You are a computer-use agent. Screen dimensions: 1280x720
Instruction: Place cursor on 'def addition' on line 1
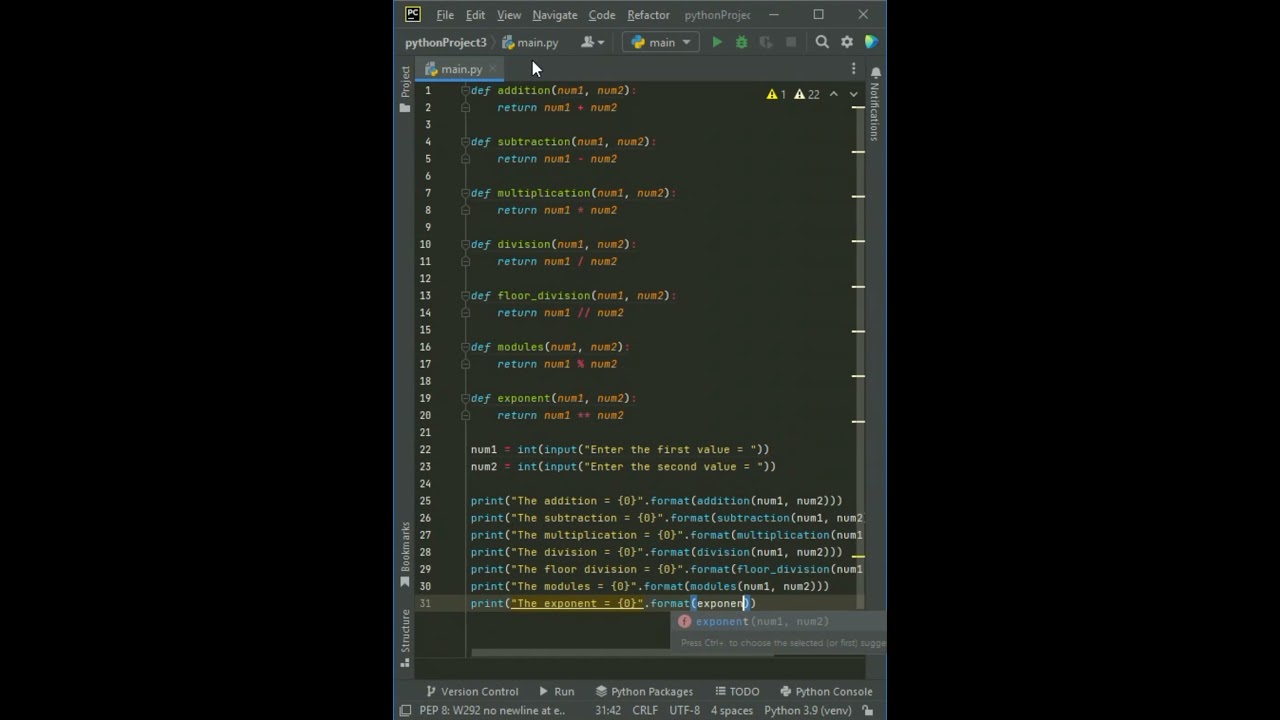[x=511, y=90]
